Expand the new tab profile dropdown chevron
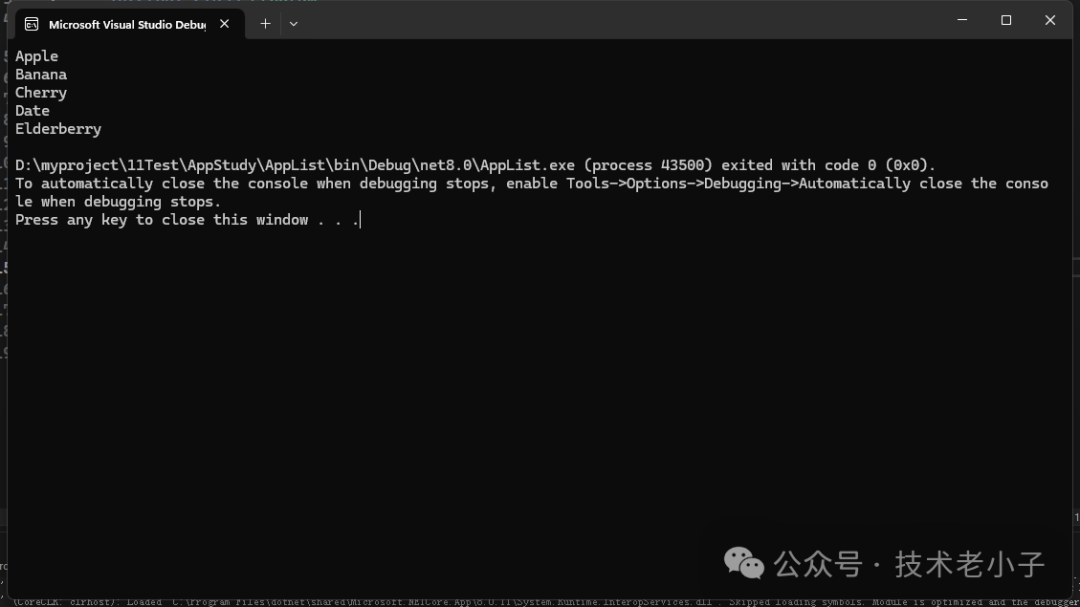1080x607 pixels. coord(293,23)
